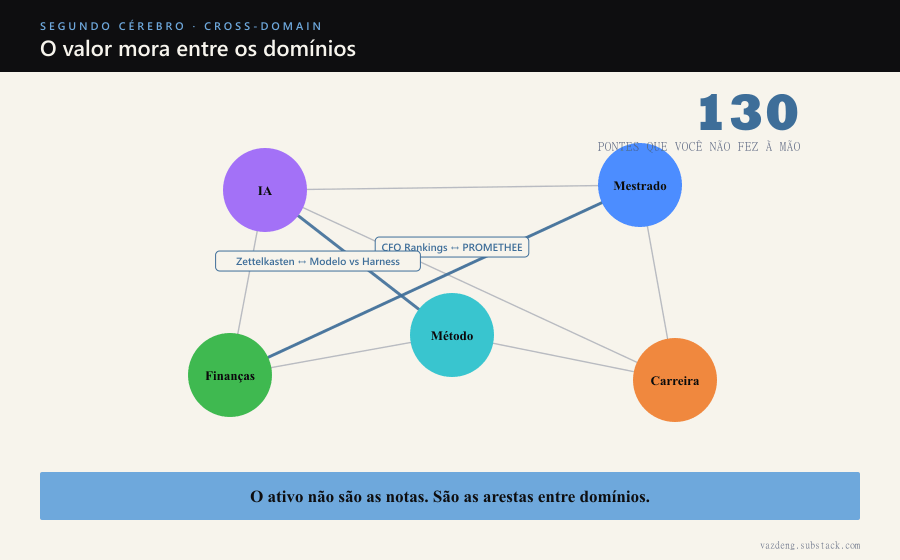
Task: Select the orange Carreira node
Action: [x=675, y=380]
